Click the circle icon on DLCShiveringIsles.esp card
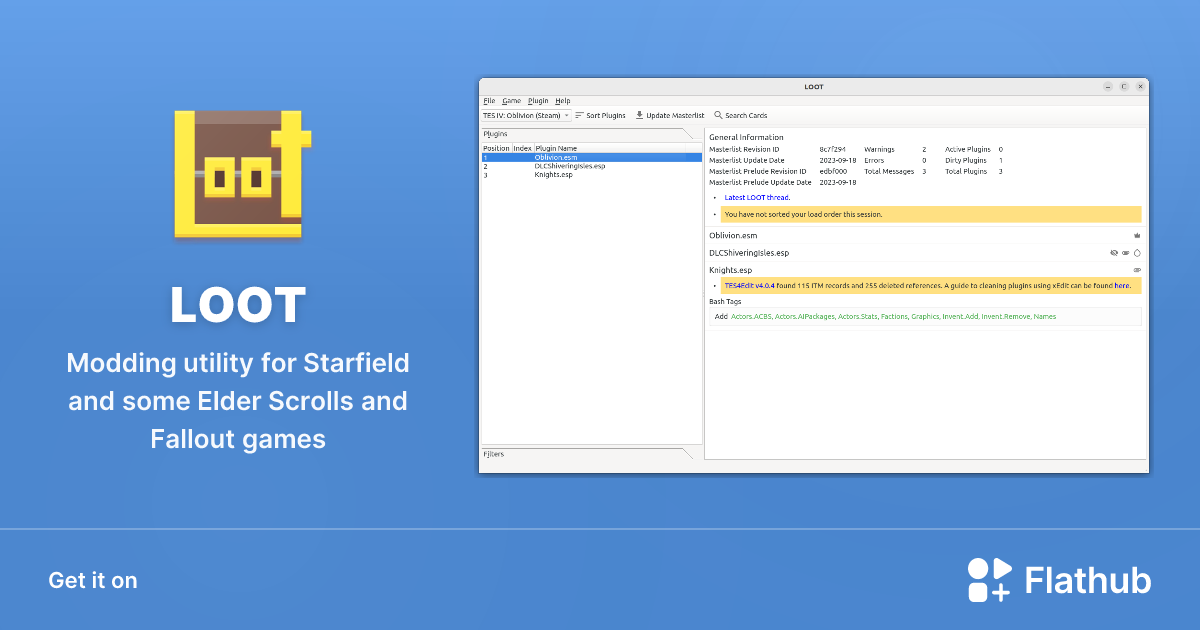Screen dimensions: 1200x630 pos(1137,253)
